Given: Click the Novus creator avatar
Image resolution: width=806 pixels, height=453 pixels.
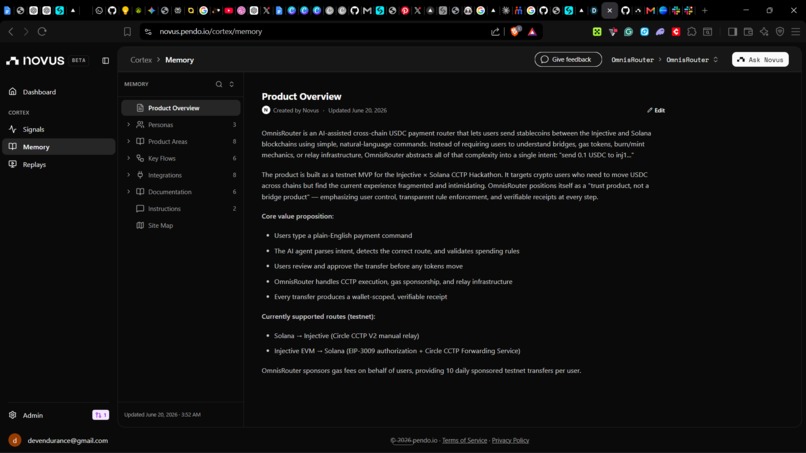Looking at the screenshot, I should tap(266, 110).
